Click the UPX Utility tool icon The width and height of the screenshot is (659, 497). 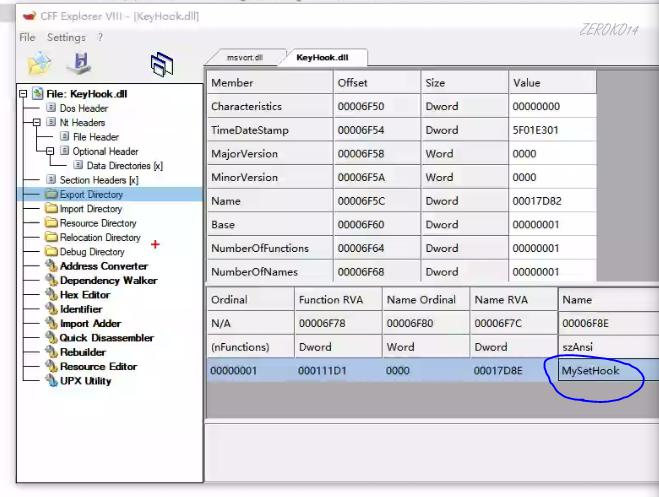tap(51, 381)
